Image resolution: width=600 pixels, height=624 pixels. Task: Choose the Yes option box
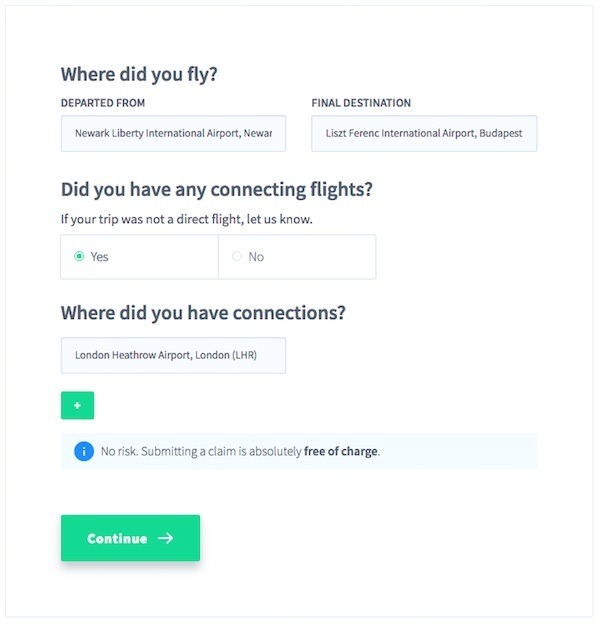pyautogui.click(x=139, y=257)
